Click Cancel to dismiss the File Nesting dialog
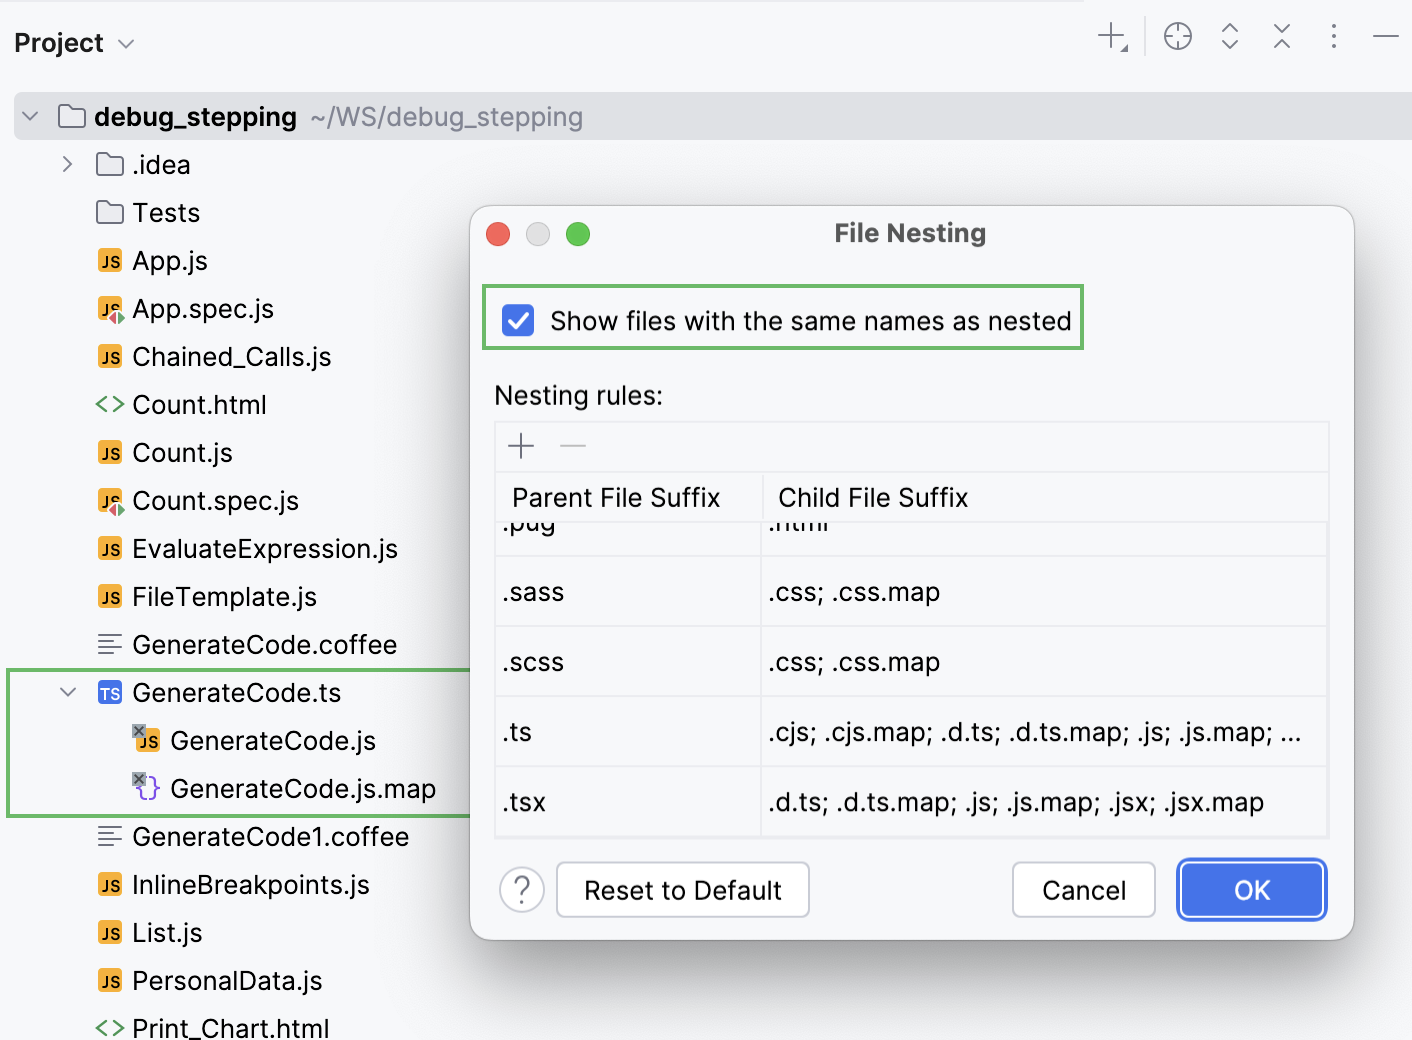The image size is (1412, 1040). click(1083, 889)
